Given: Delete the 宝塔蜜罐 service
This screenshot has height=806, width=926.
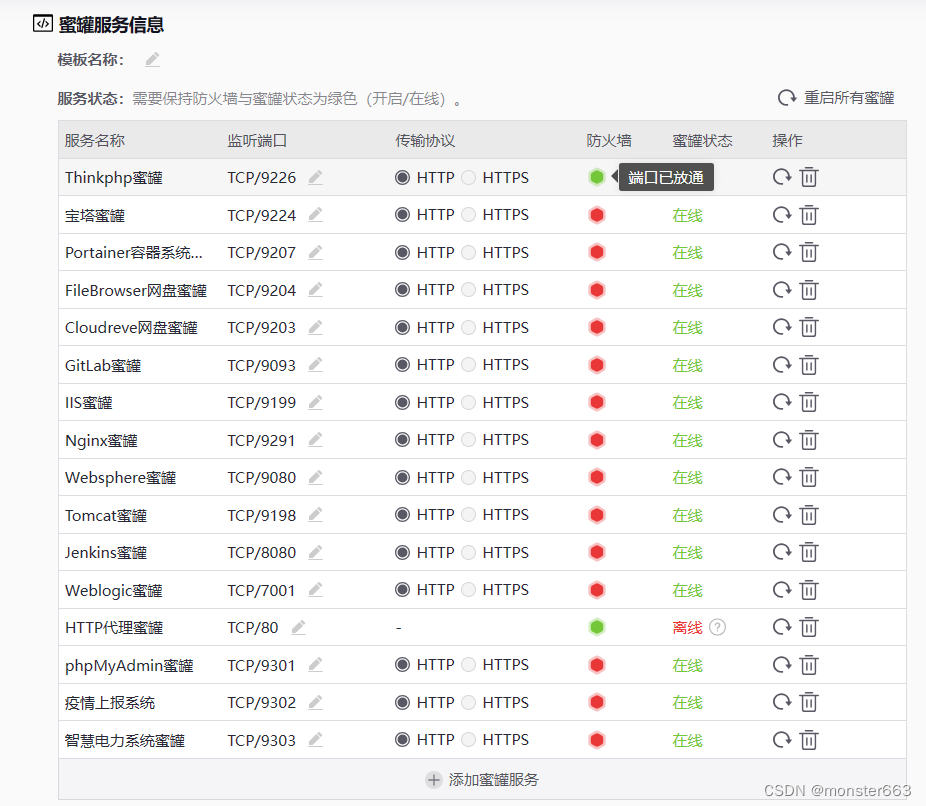Looking at the screenshot, I should (808, 215).
